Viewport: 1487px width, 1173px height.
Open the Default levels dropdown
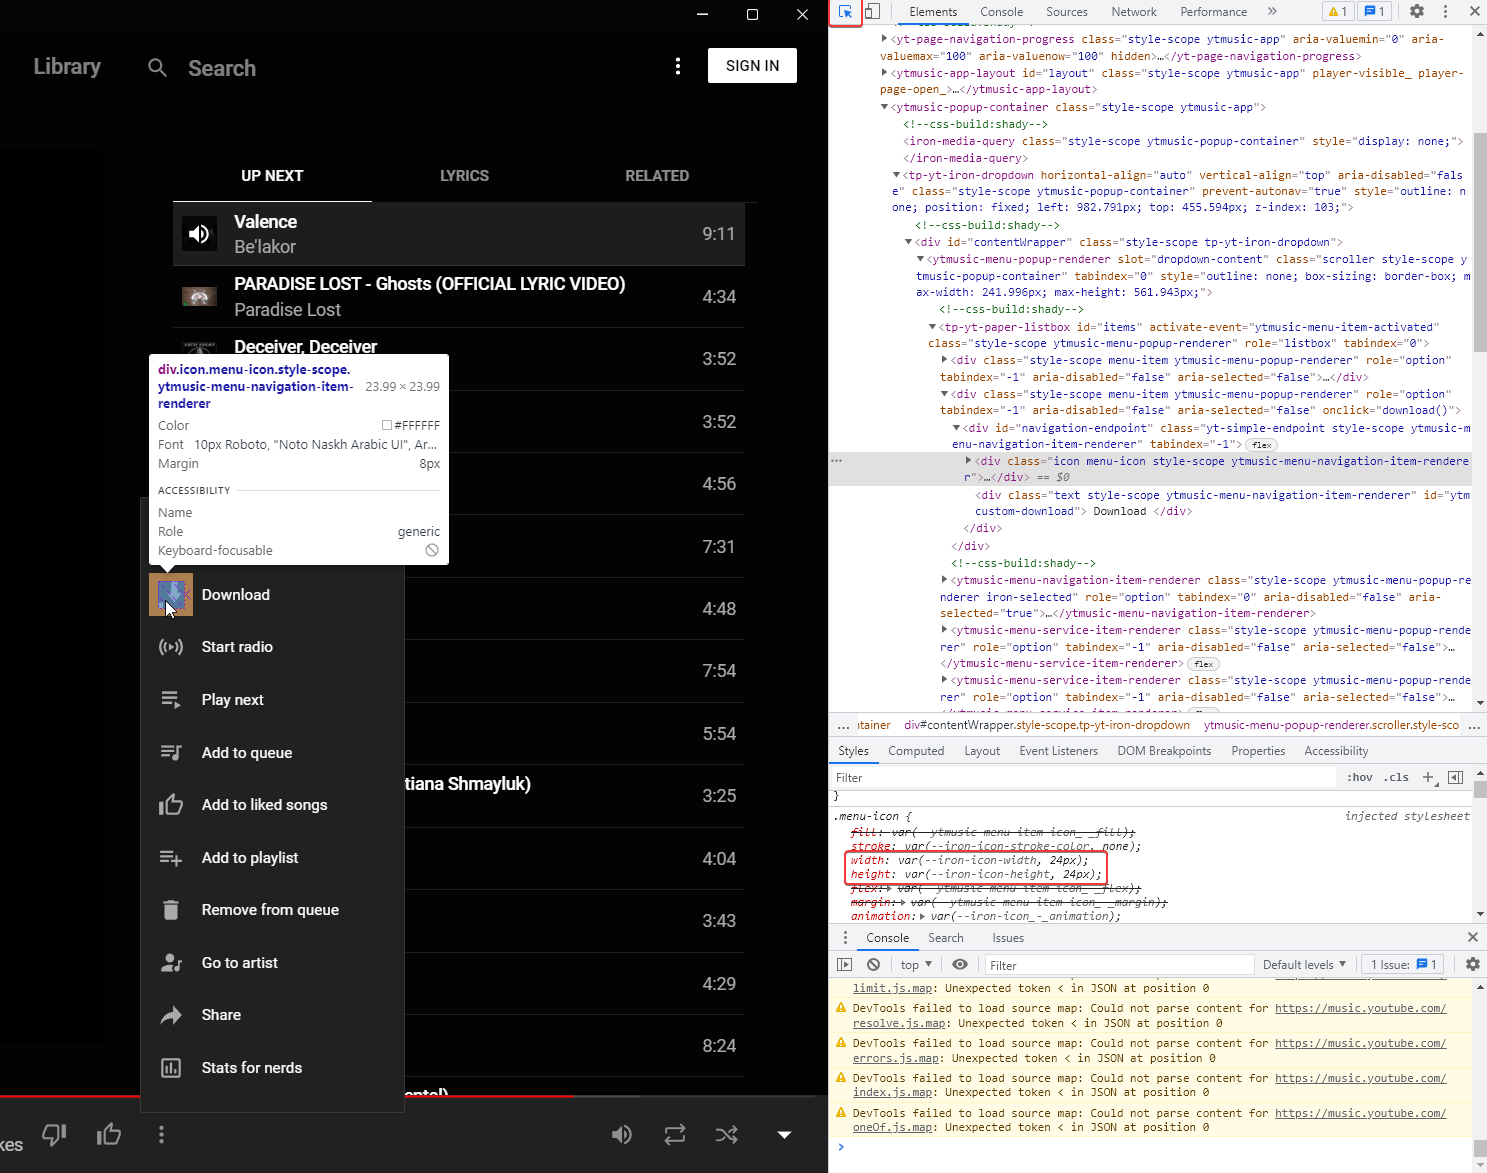[x=1304, y=964]
